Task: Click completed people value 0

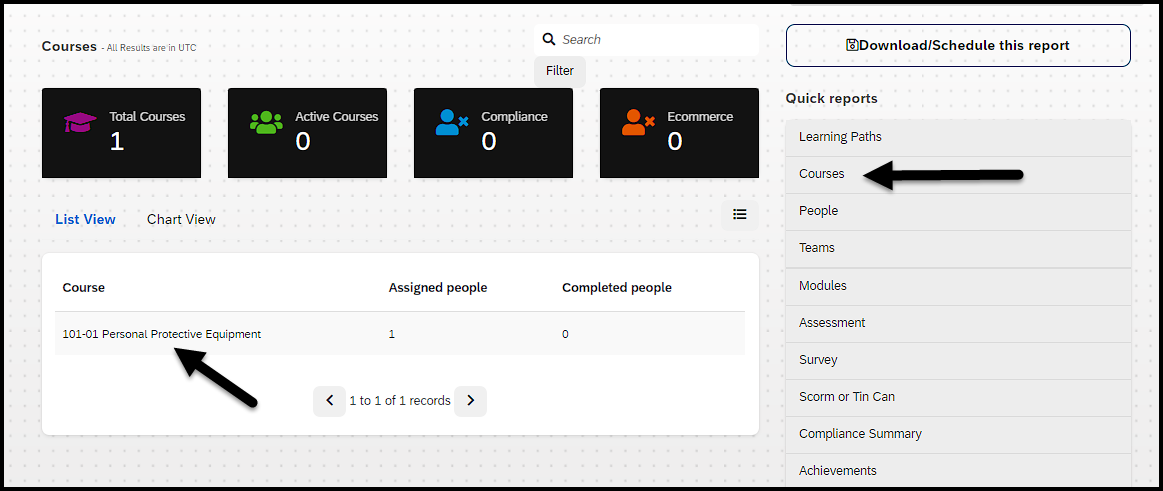Action: click(565, 335)
